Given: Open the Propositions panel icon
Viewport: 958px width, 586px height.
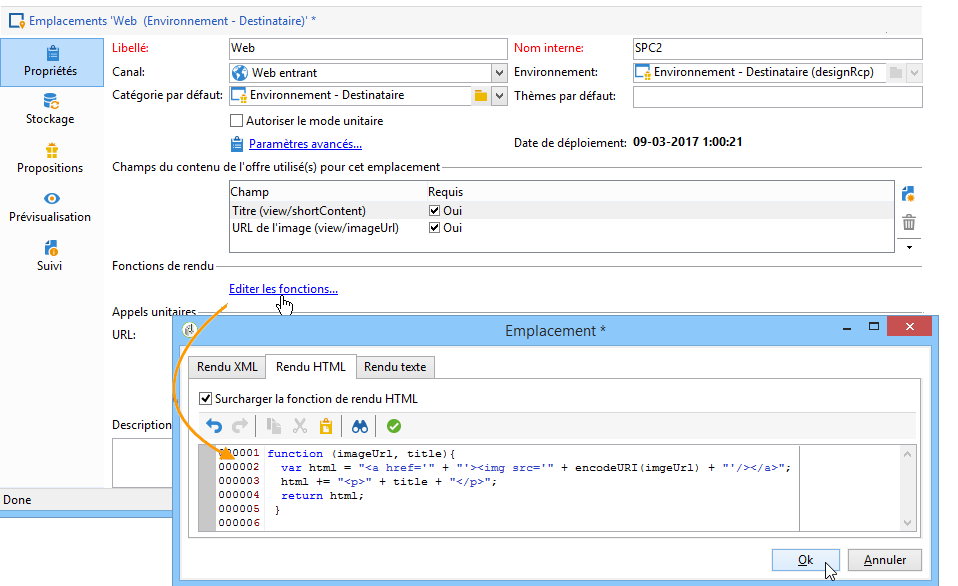Looking at the screenshot, I should 50,159.
